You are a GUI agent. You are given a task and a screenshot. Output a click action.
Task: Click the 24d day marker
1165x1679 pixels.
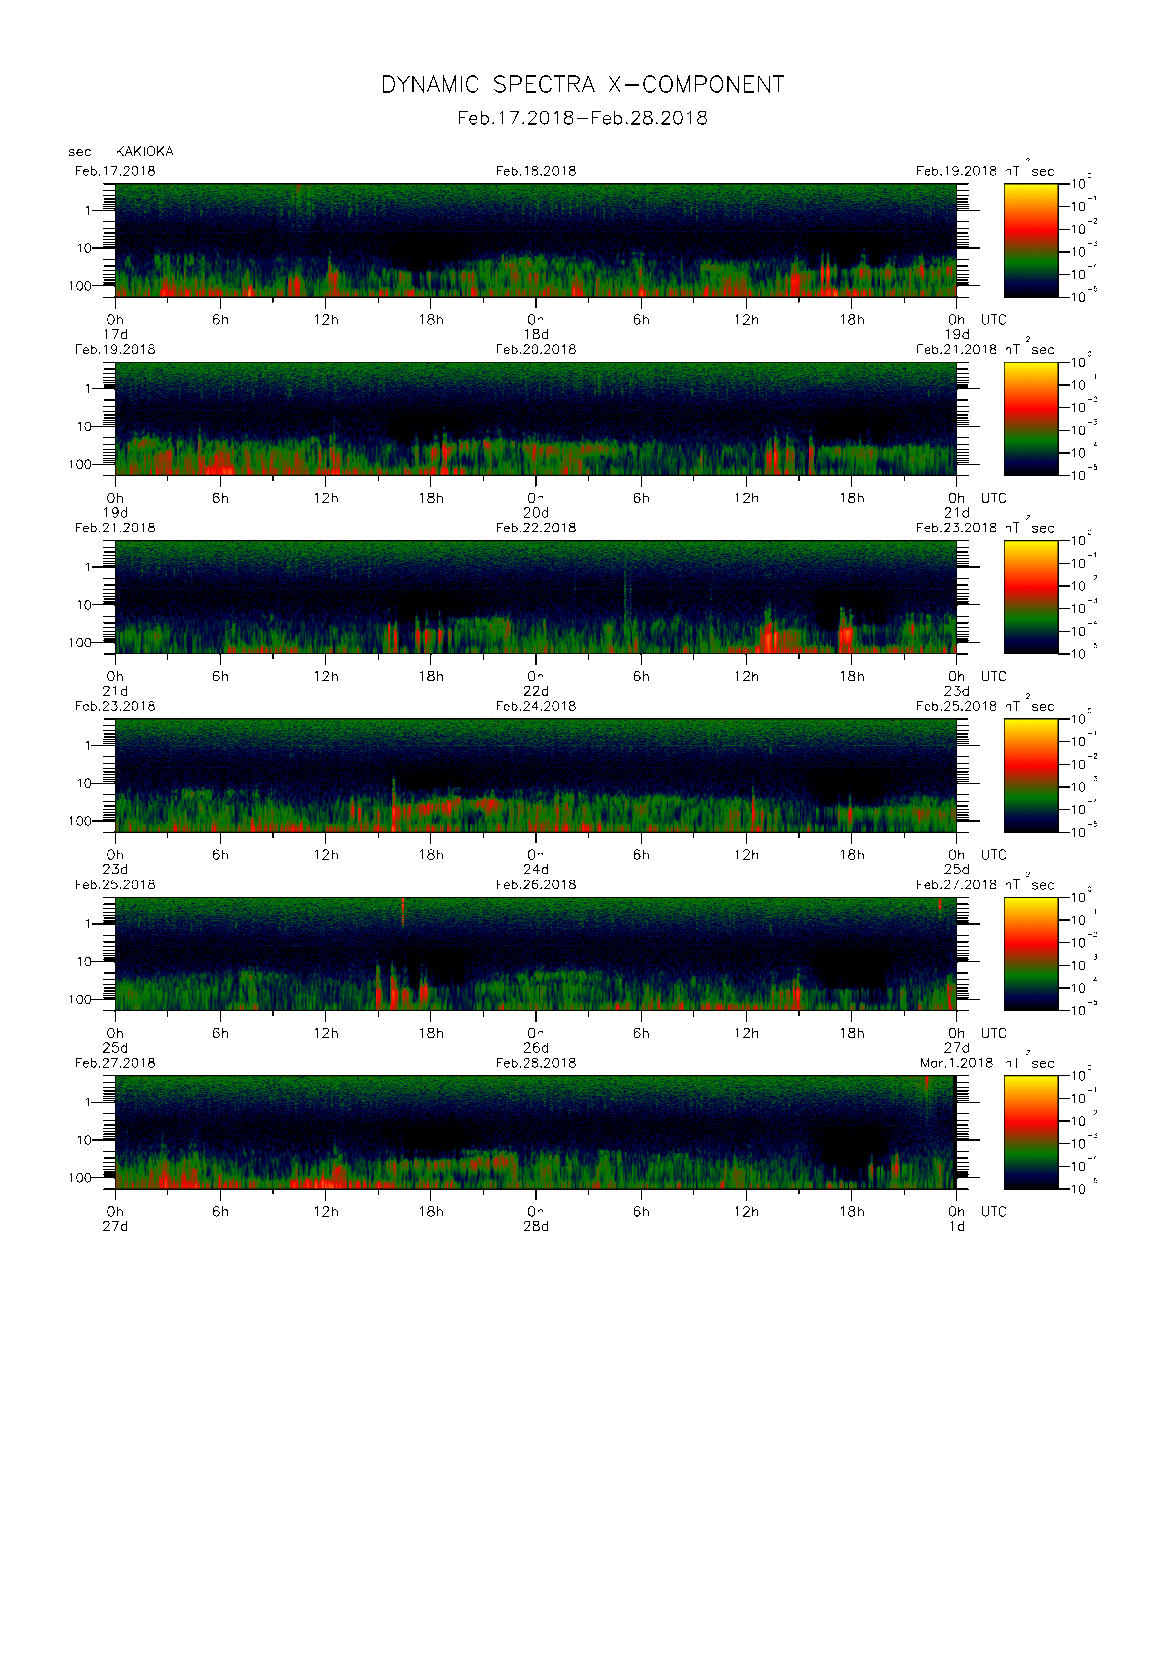click(536, 869)
